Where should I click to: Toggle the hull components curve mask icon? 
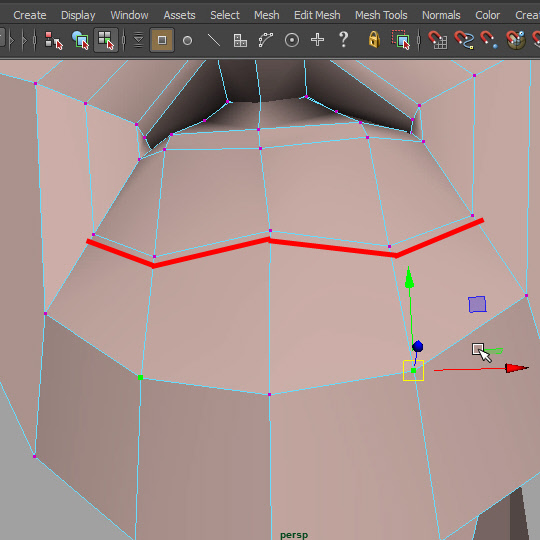[266, 40]
